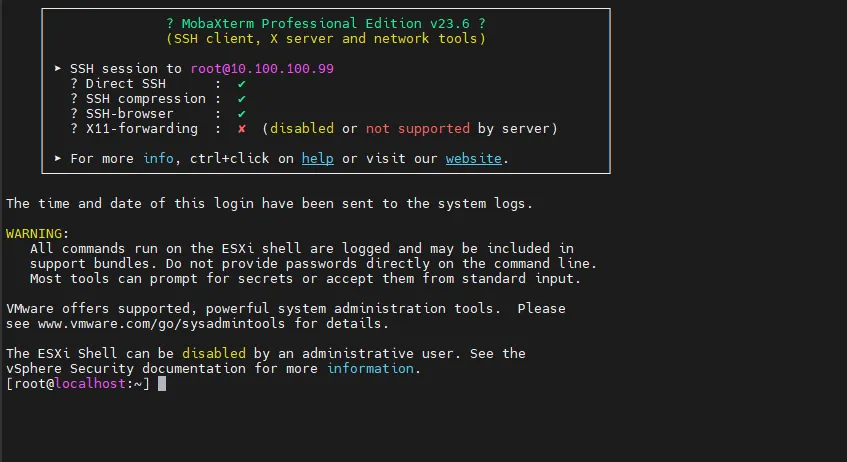Click the question mark before 'MobaXterm Professional Edition'
The width and height of the screenshot is (847, 462).
169,23
